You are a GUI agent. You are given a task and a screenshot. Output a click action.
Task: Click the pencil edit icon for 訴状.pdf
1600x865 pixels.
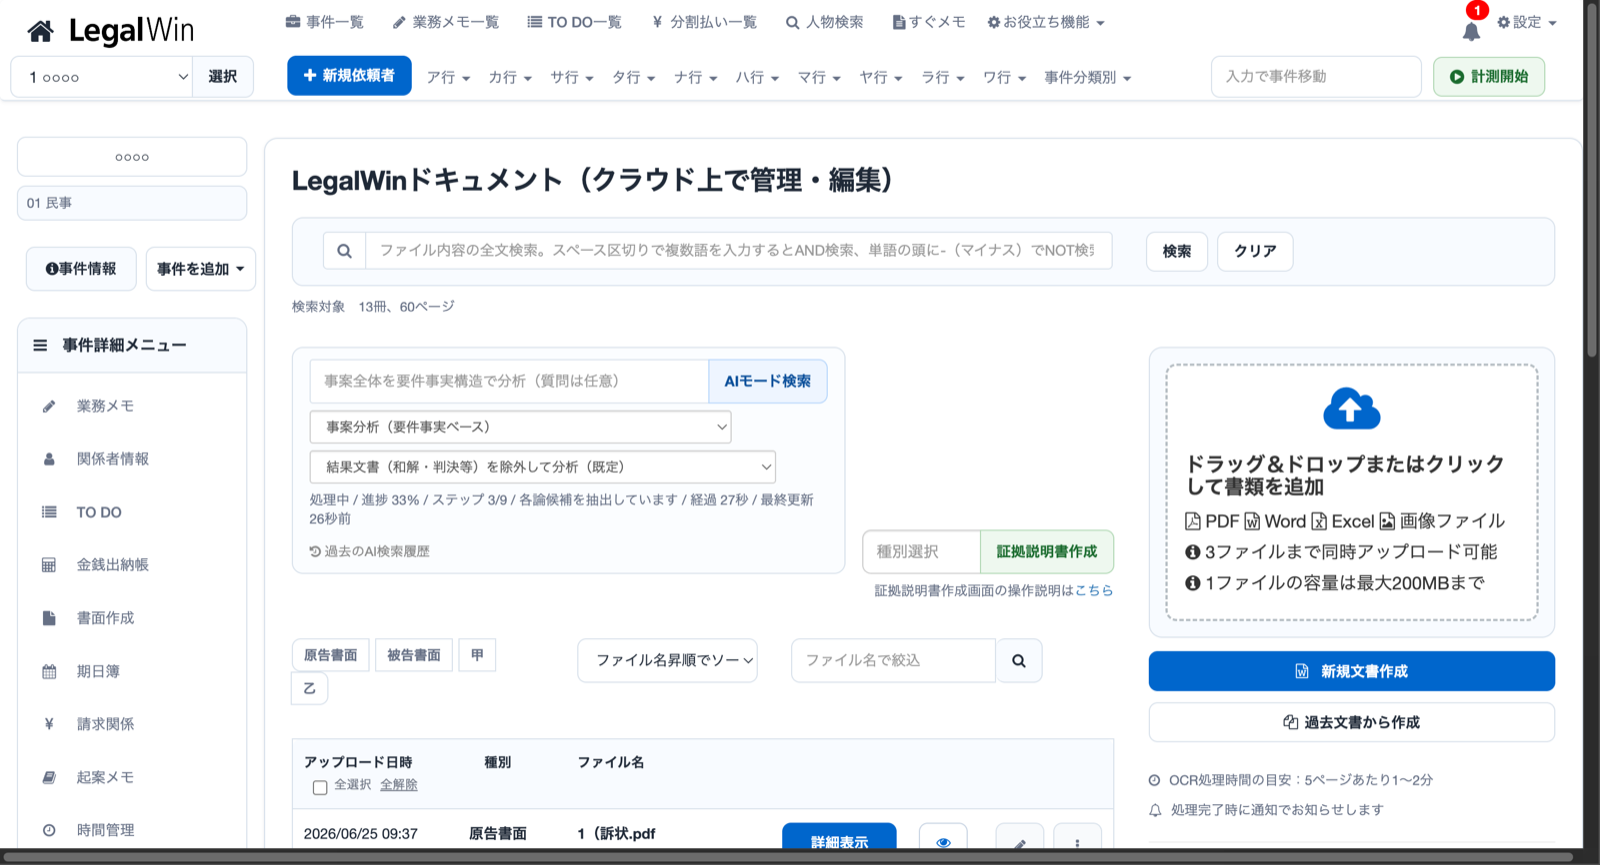[1020, 842]
